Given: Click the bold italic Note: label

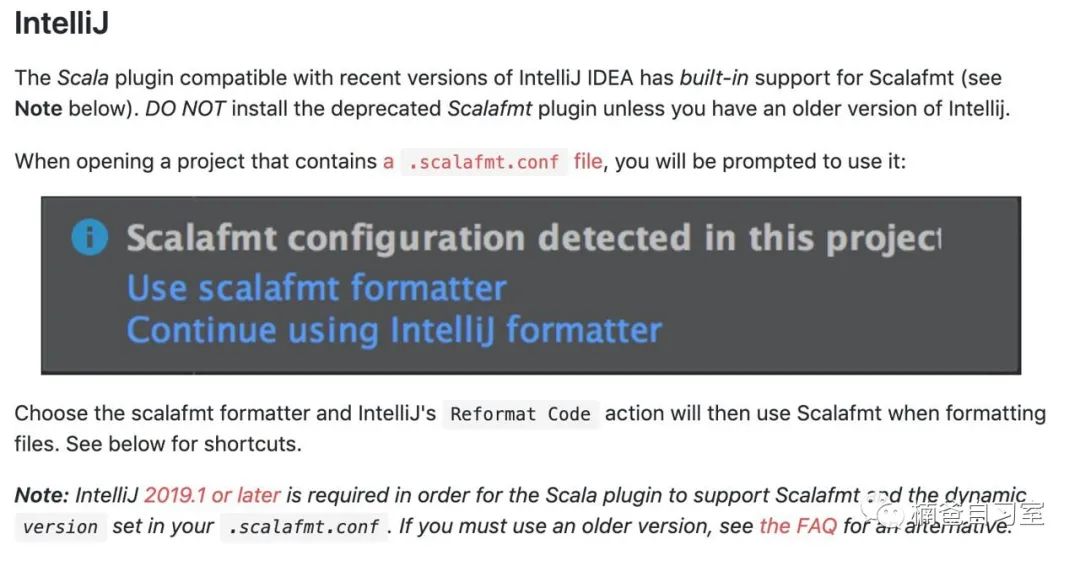Looking at the screenshot, I should [x=41, y=495].
